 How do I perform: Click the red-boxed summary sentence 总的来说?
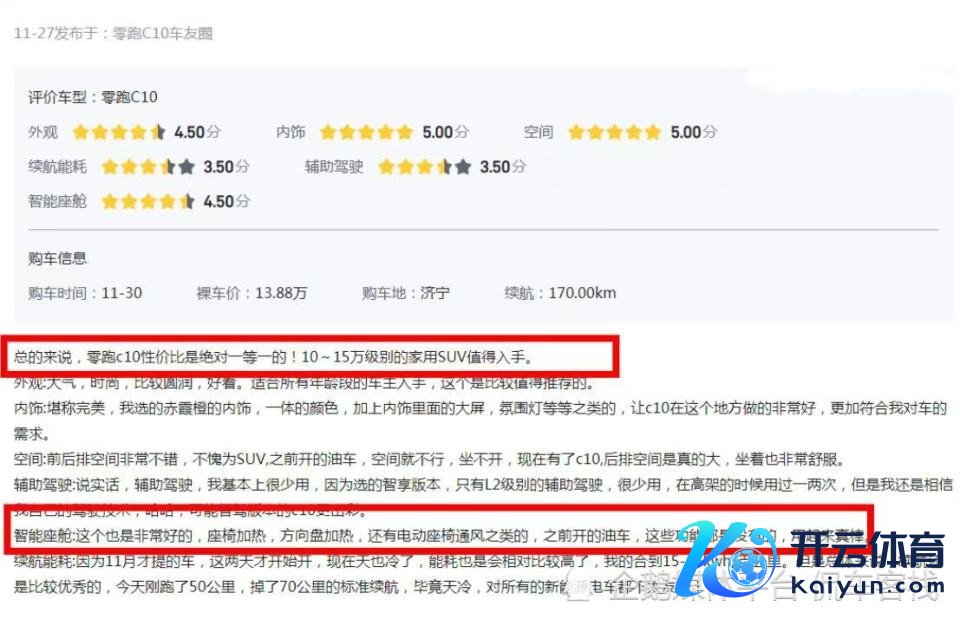pyautogui.click(x=273, y=356)
